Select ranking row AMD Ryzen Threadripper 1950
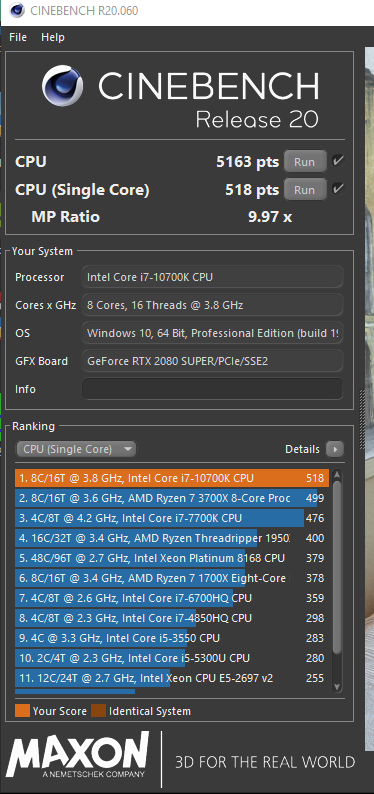Image resolution: width=374 pixels, height=794 pixels. [x=172, y=538]
